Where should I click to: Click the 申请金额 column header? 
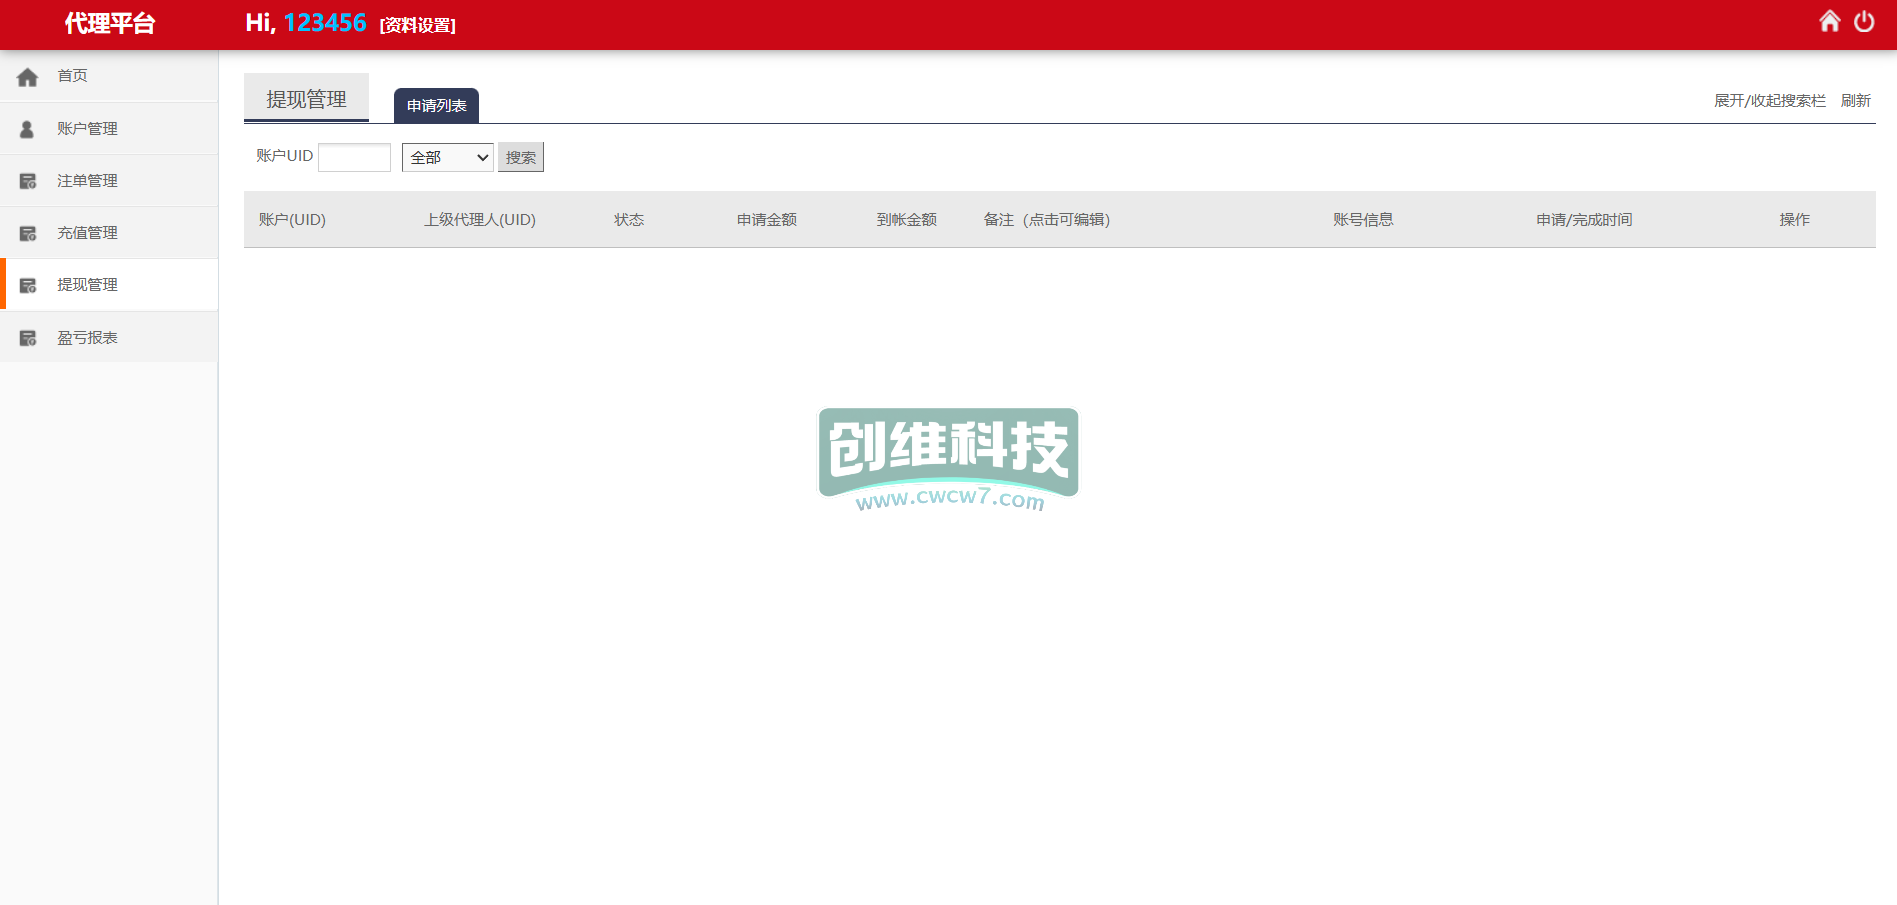767,219
